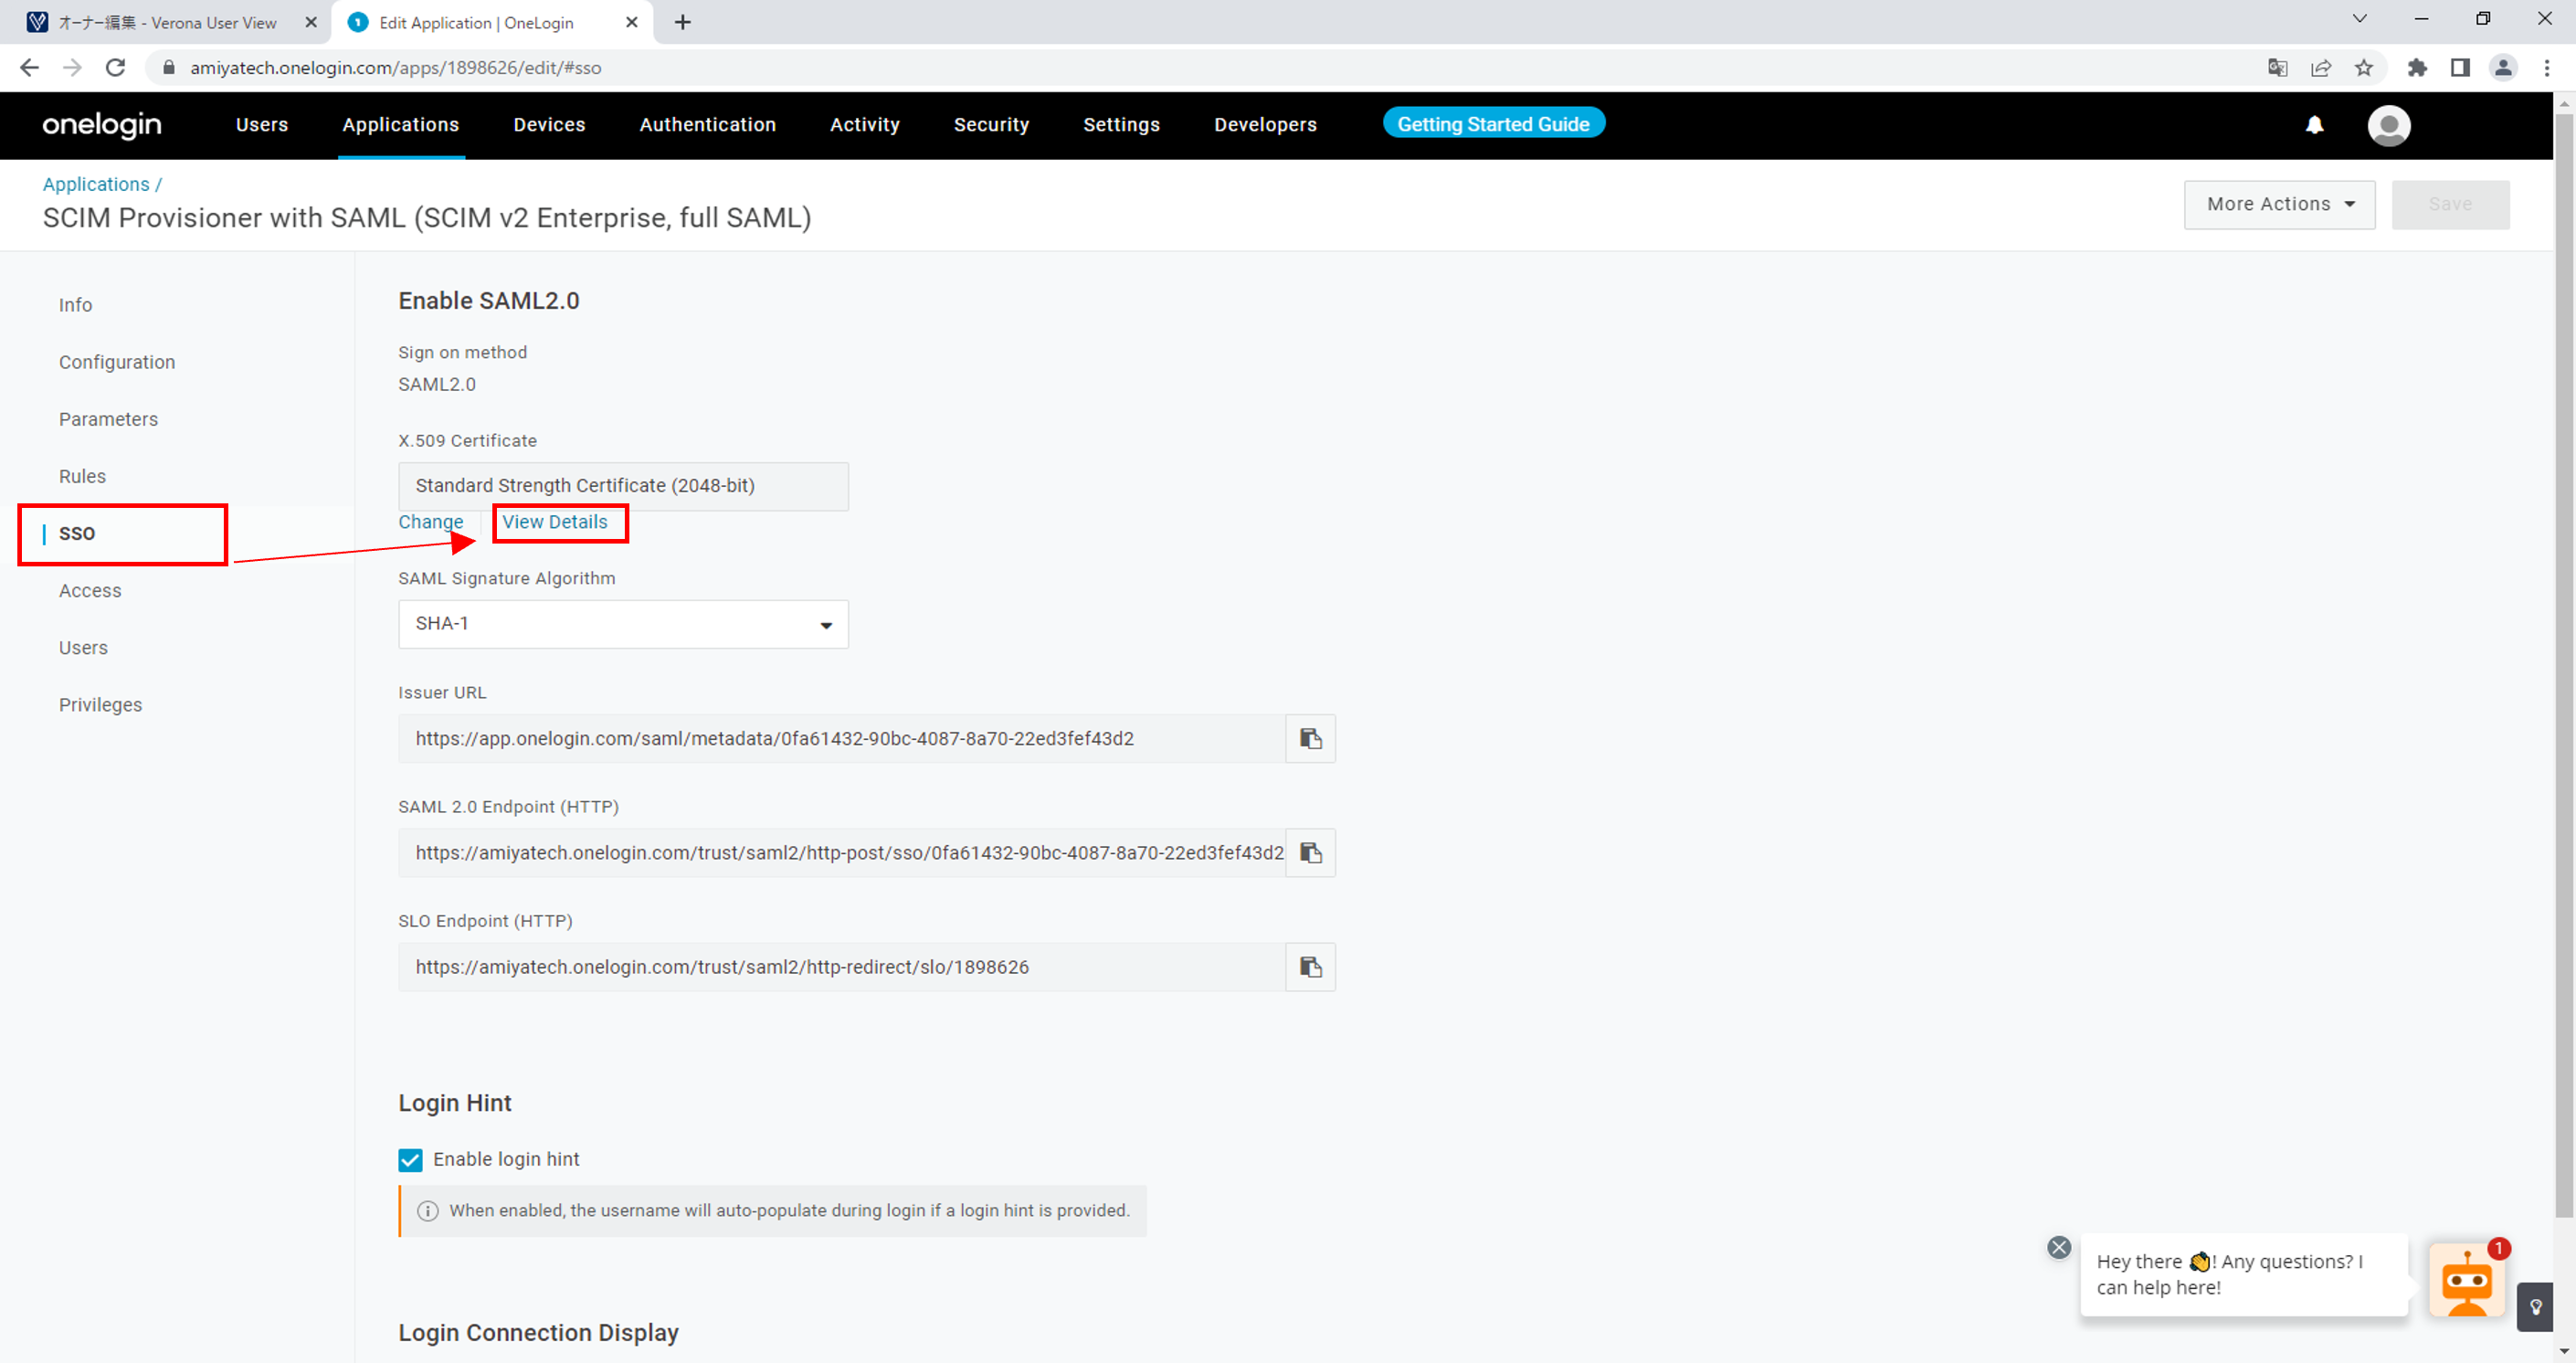The width and height of the screenshot is (2576, 1363).
Task: Switch to the Access section
Action: coord(90,590)
